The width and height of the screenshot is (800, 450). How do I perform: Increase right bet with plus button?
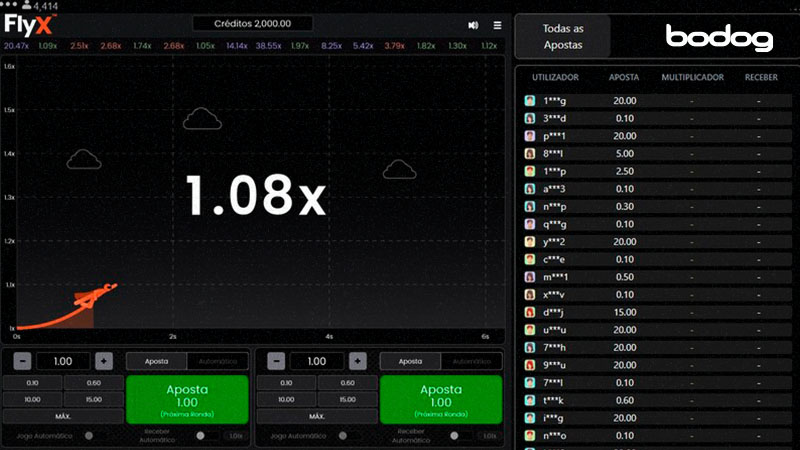click(x=358, y=361)
